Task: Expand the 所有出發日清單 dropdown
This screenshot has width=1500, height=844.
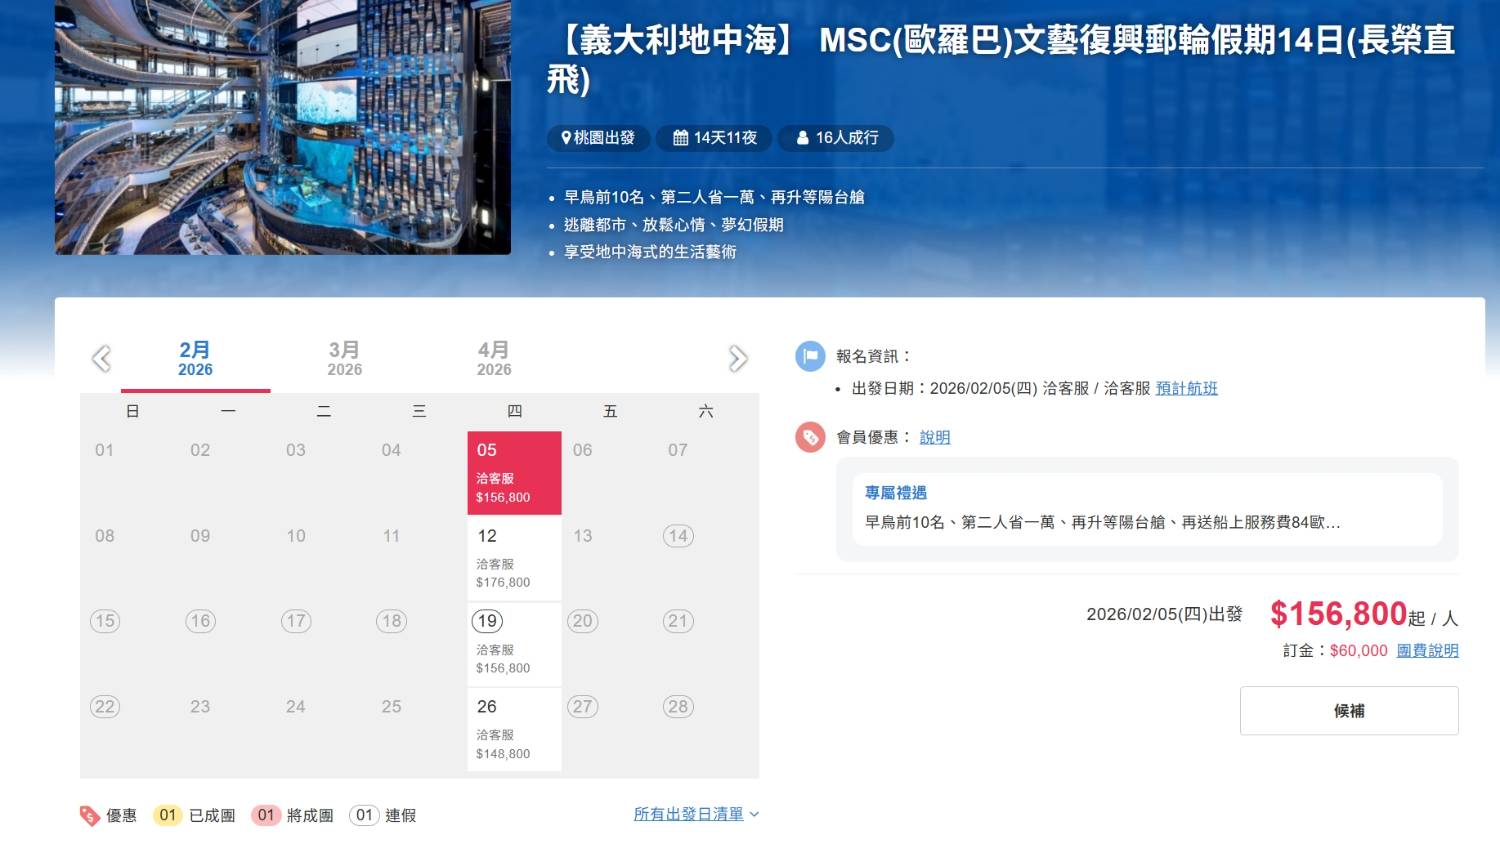Action: 696,814
